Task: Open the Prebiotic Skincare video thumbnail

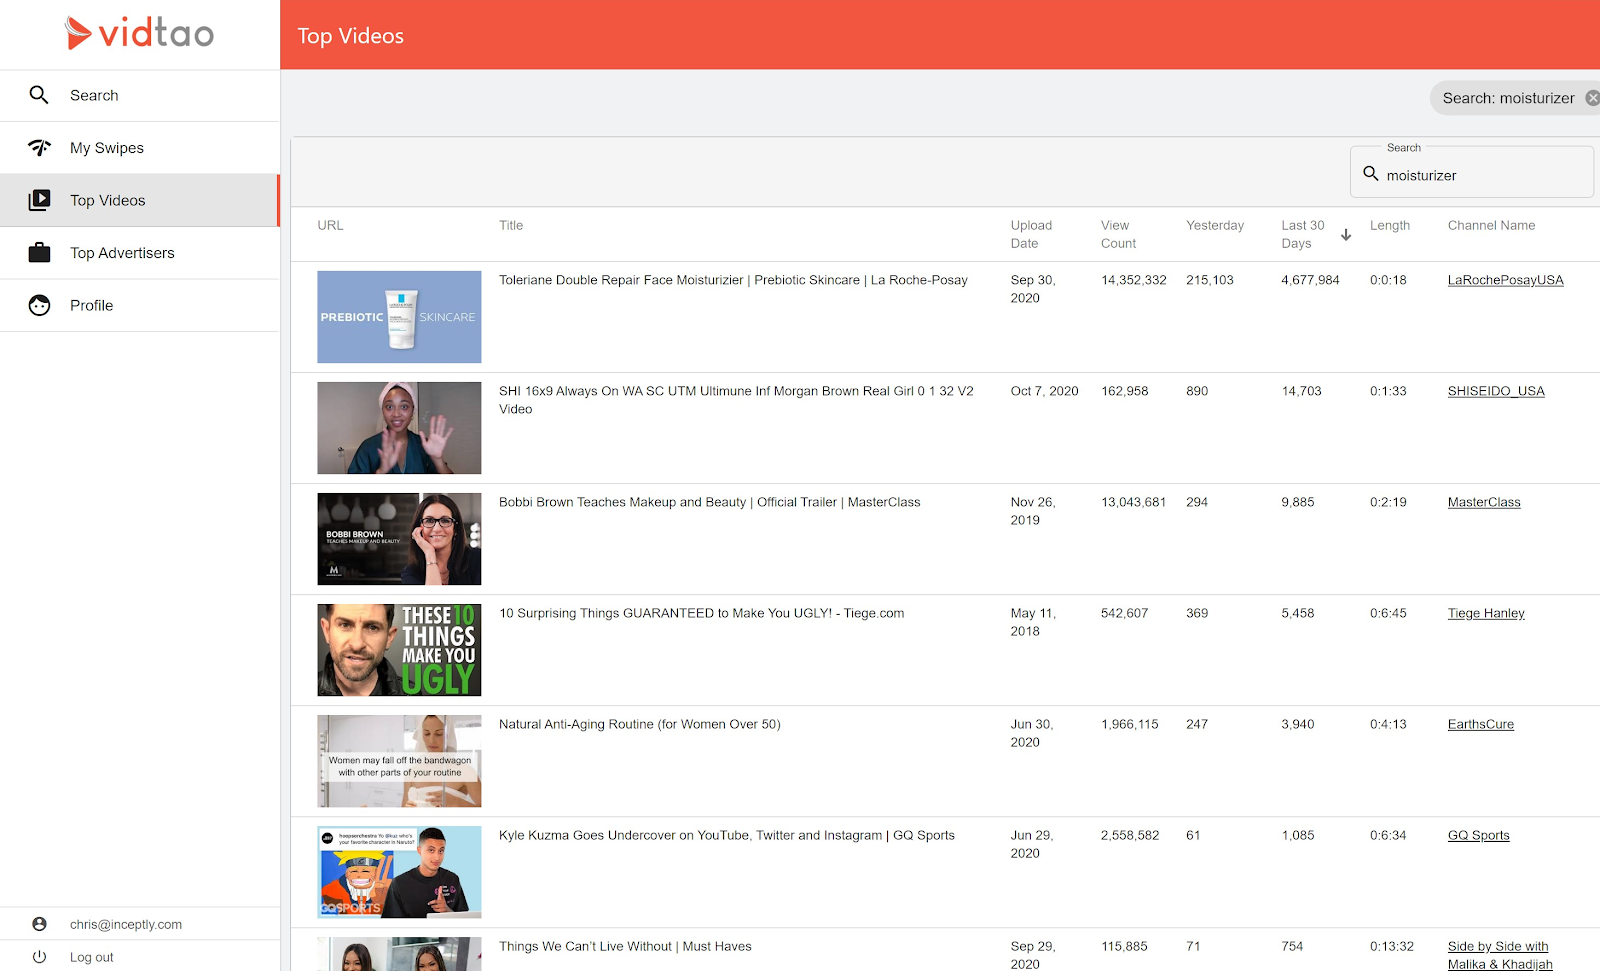Action: click(x=399, y=317)
